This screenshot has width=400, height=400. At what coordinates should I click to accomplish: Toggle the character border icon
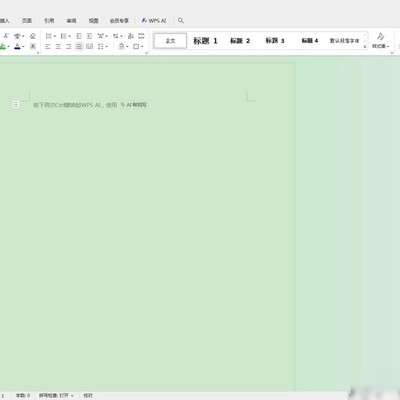pyautogui.click(x=33, y=46)
